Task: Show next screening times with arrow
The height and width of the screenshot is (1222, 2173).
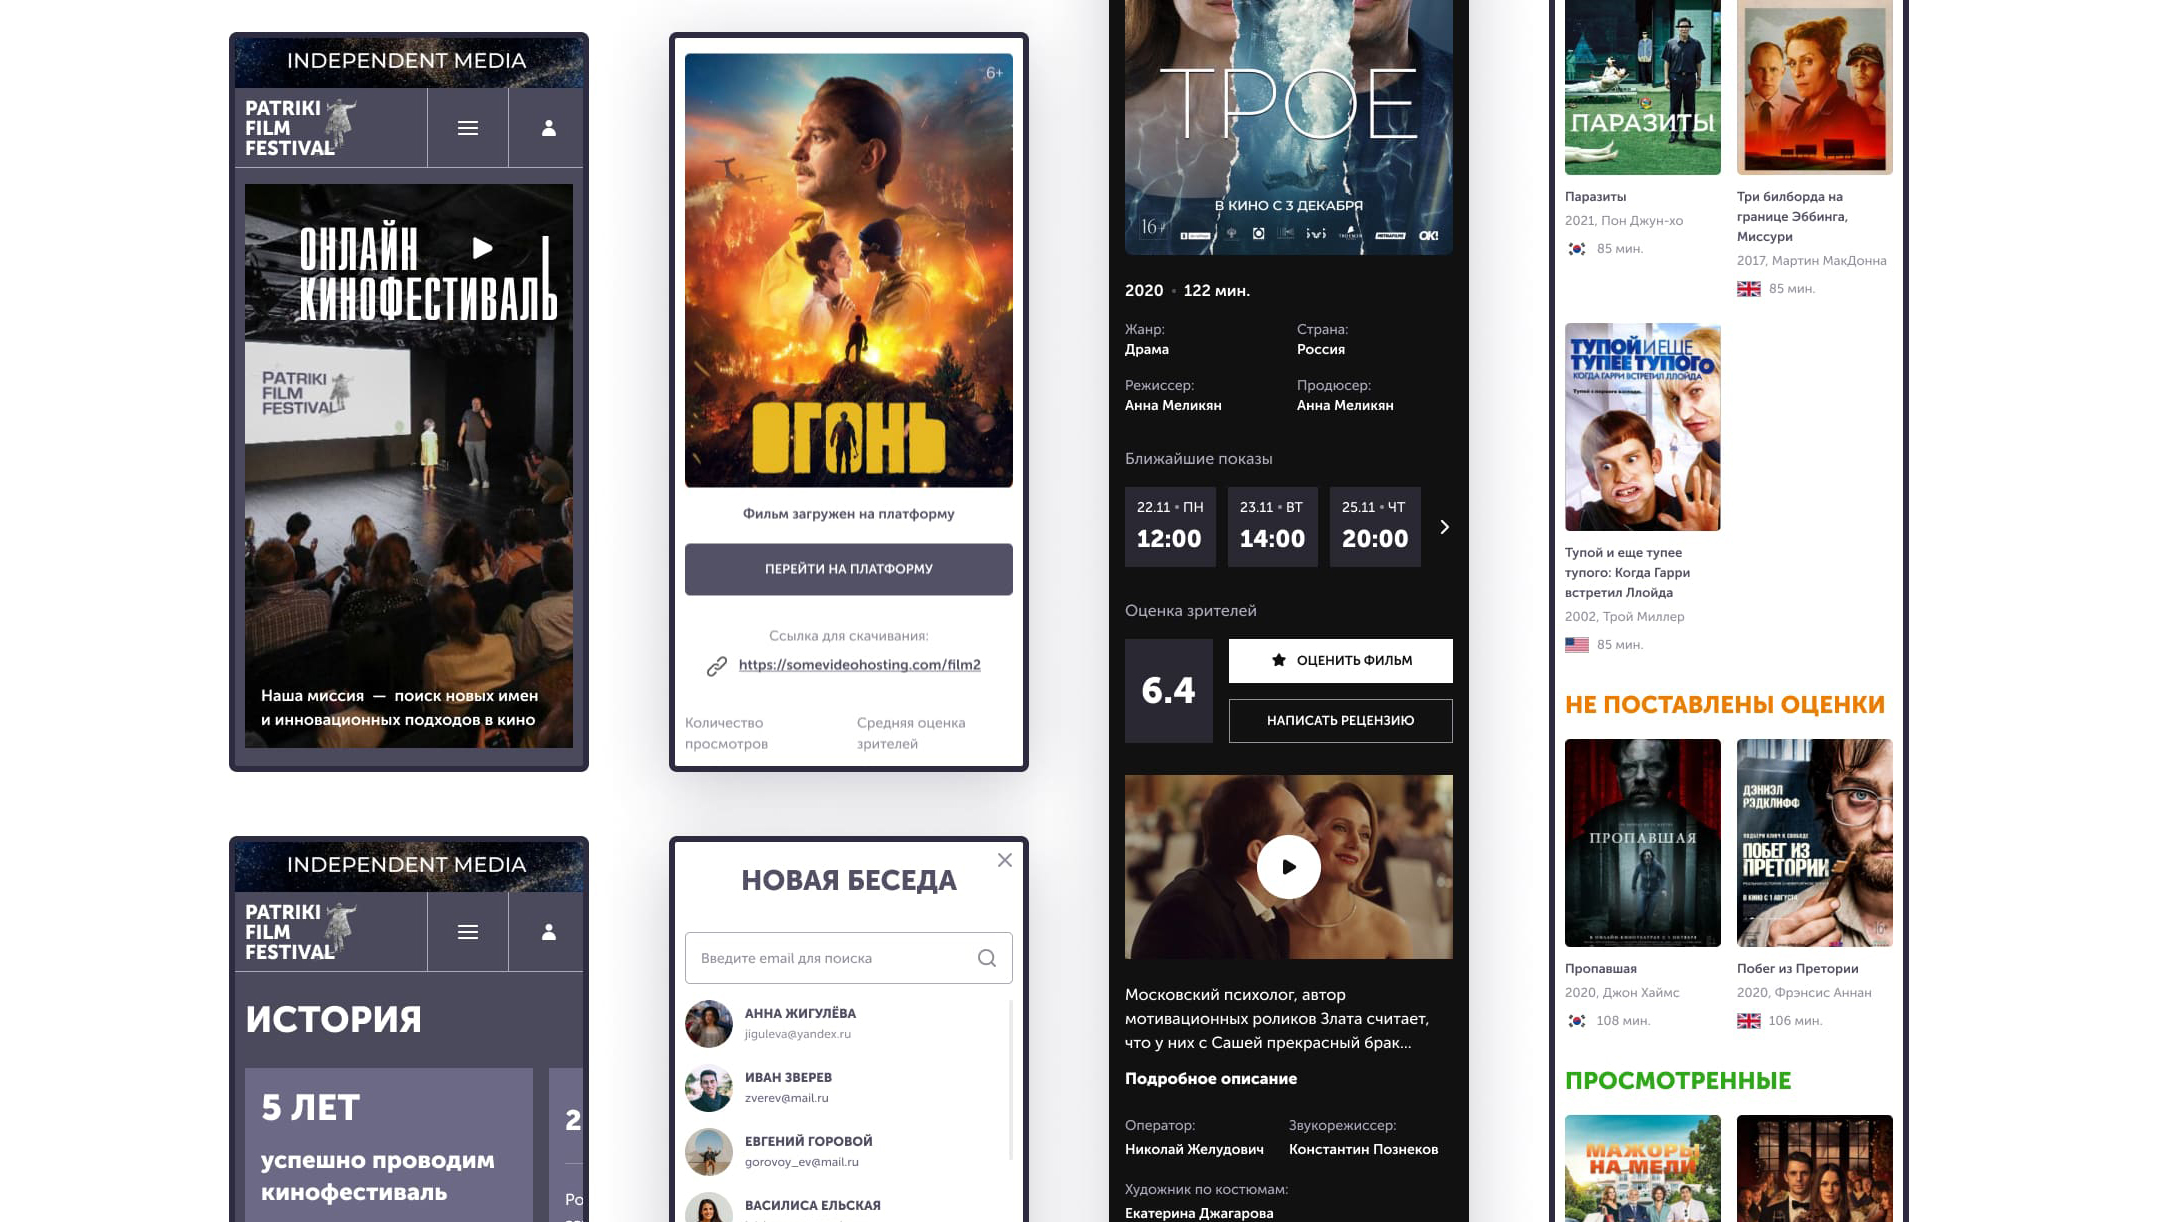Action: pyautogui.click(x=1444, y=527)
